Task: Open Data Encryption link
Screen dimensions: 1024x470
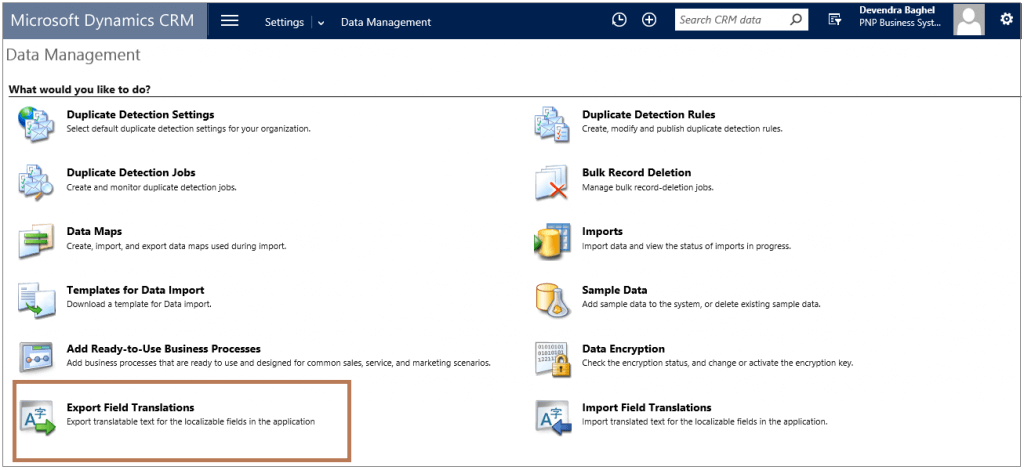Action: [x=623, y=349]
